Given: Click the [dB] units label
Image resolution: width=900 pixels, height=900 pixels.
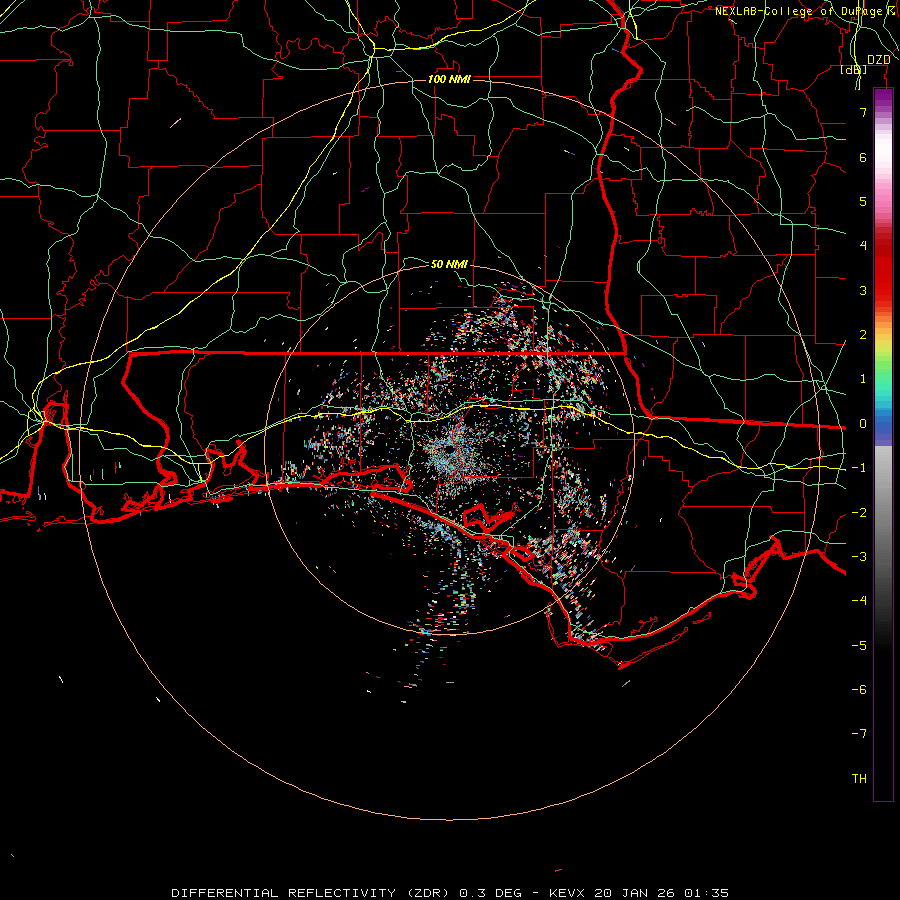Looking at the screenshot, I should pyautogui.click(x=854, y=69).
